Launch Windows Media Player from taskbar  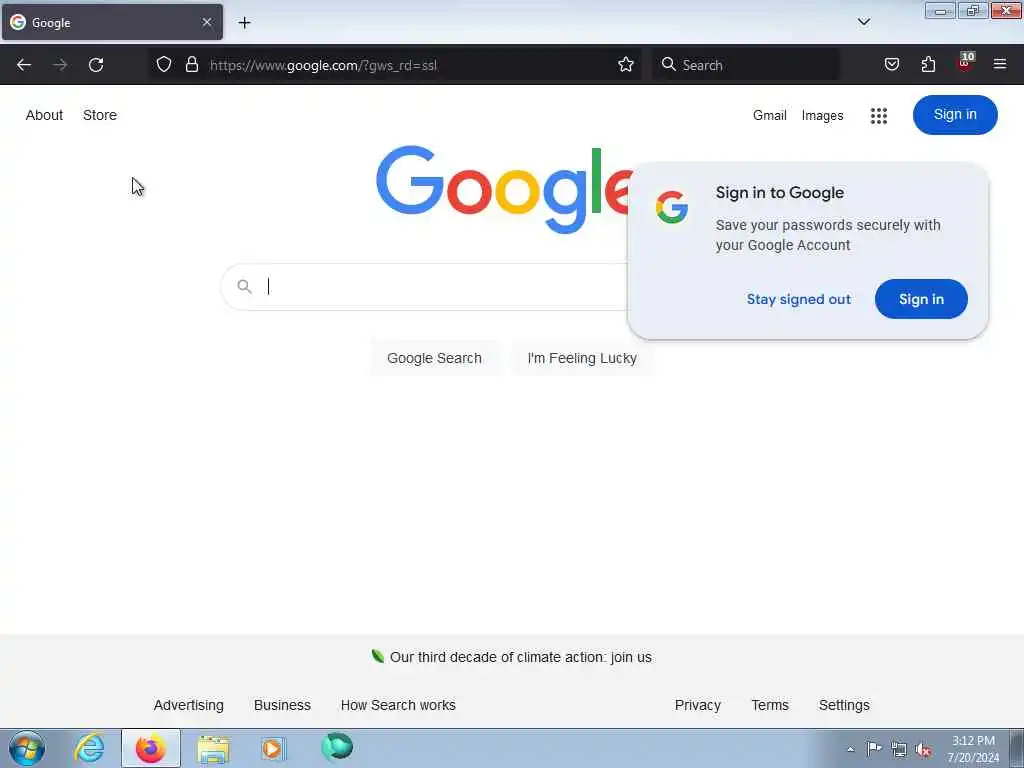pos(273,748)
